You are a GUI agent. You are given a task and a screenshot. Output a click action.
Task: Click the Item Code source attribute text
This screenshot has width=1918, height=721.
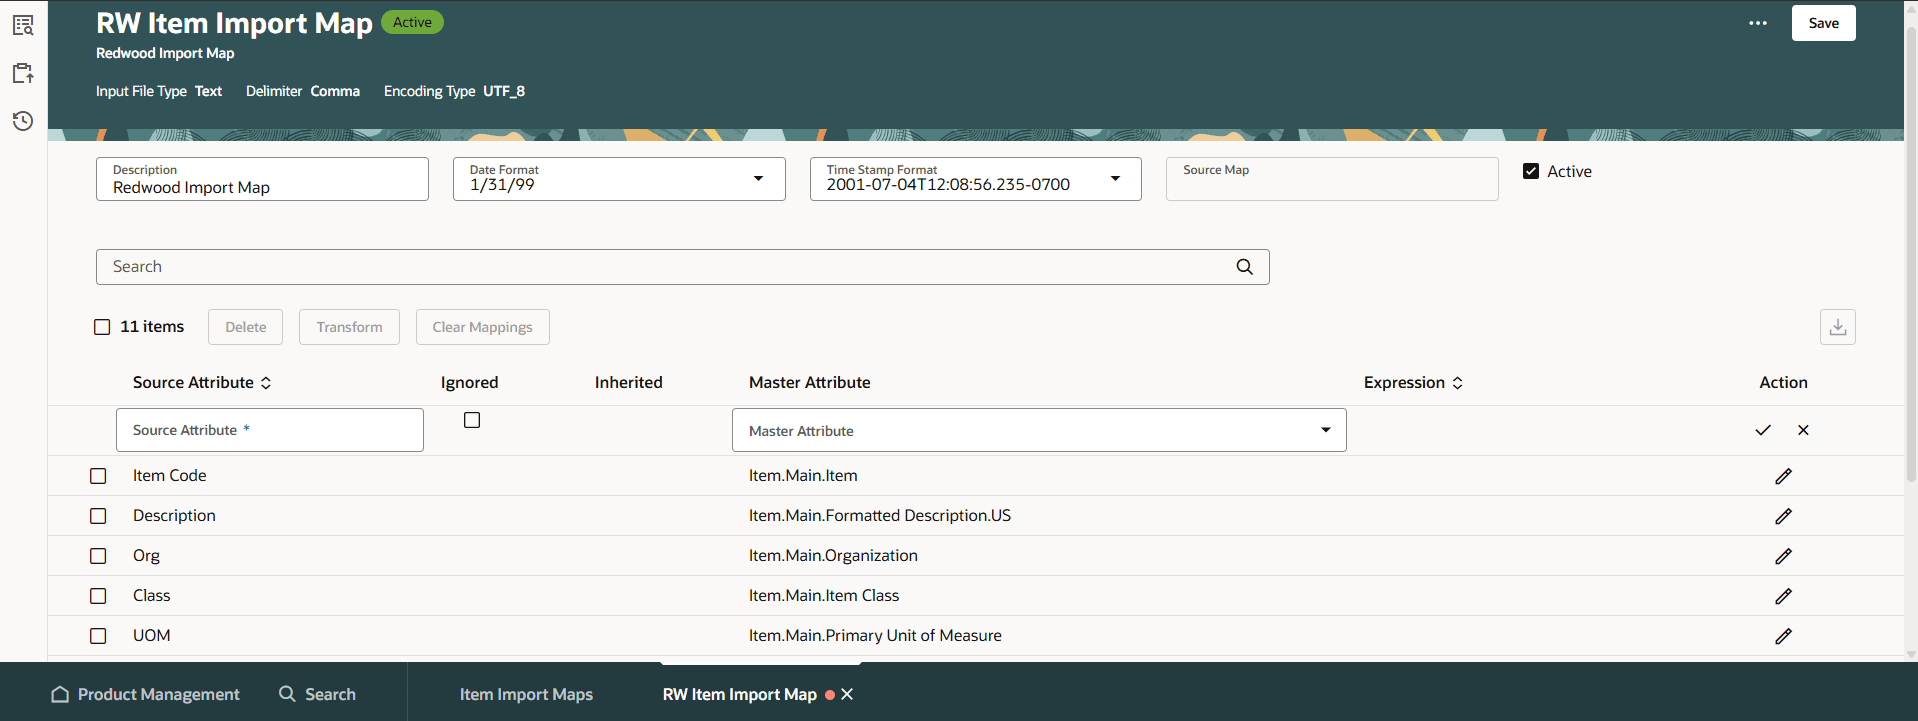coord(170,476)
